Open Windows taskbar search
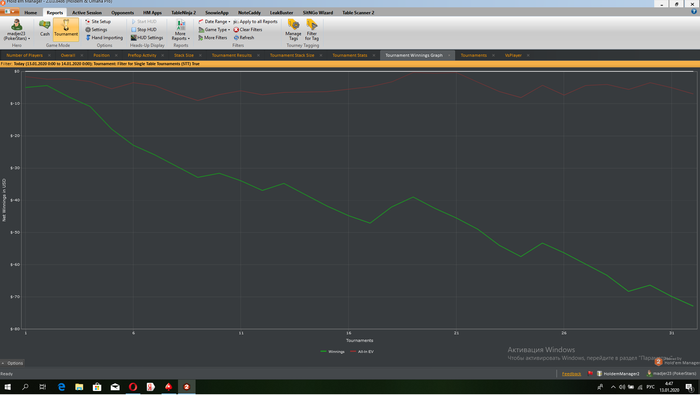 25,387
